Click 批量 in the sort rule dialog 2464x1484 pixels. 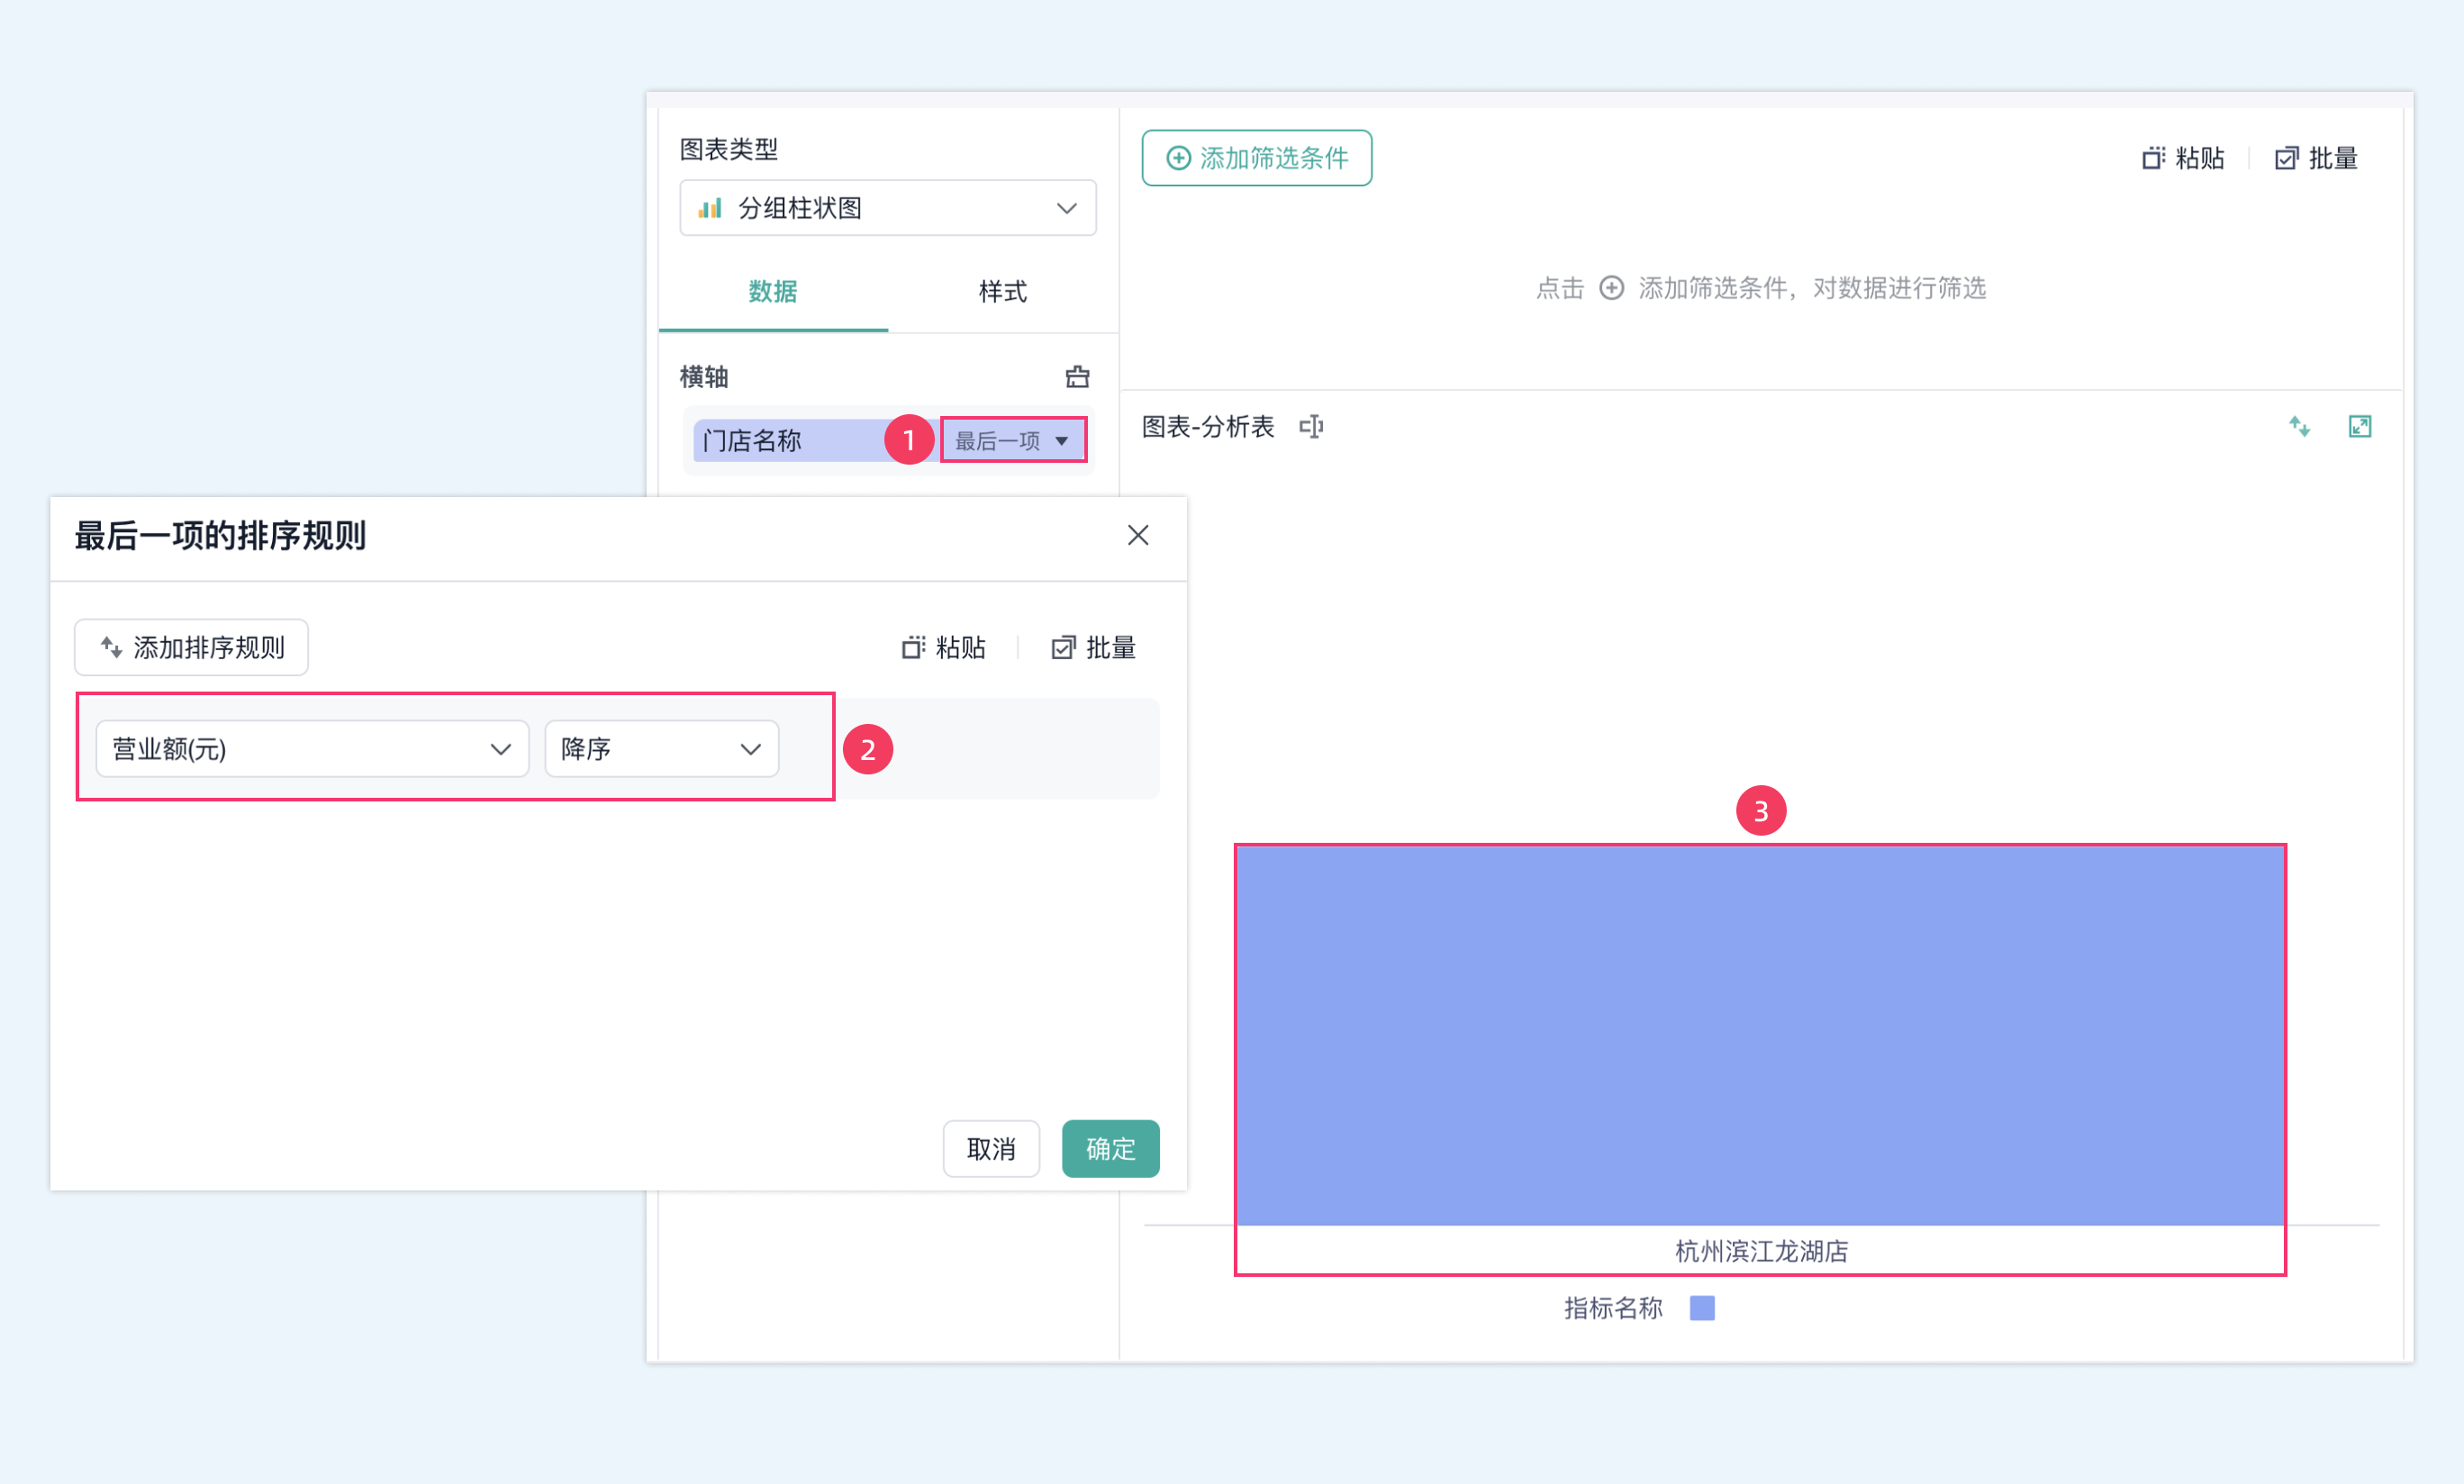[x=1111, y=648]
